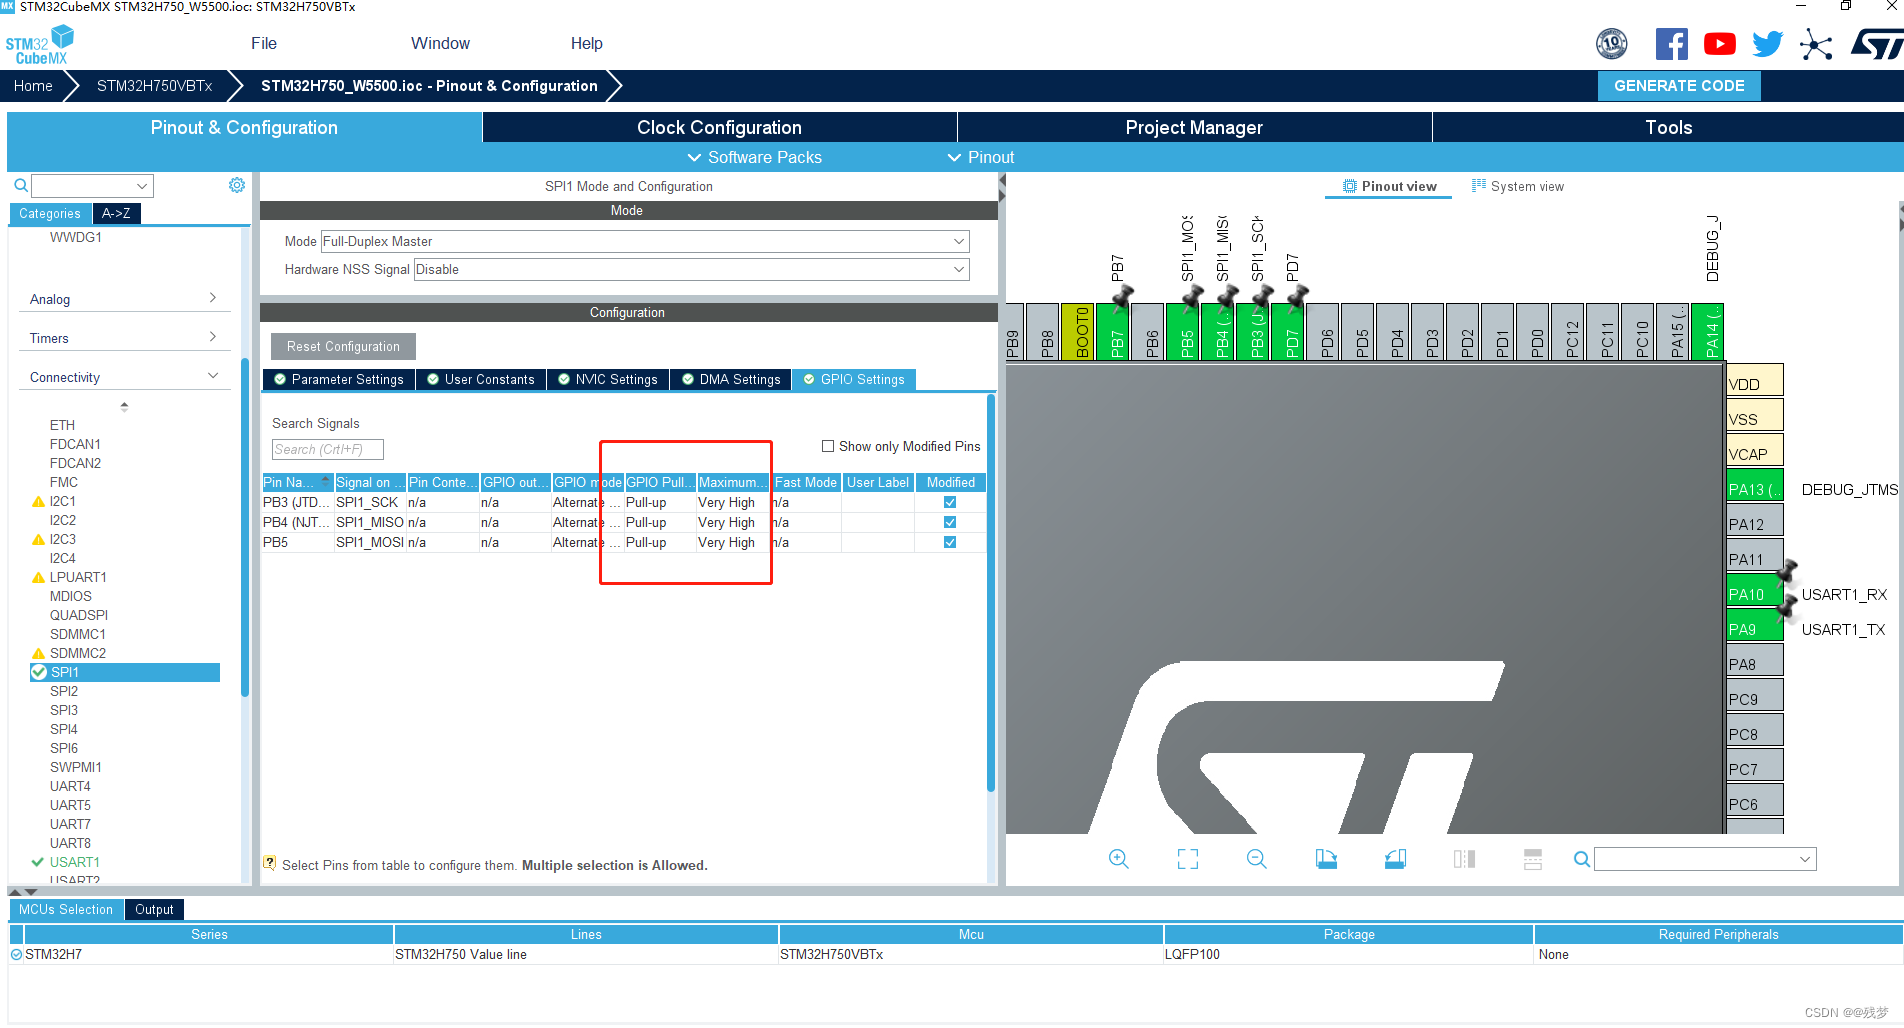Image resolution: width=1904 pixels, height=1028 pixels.
Task: Switch to Tools tab
Action: pos(1668,127)
